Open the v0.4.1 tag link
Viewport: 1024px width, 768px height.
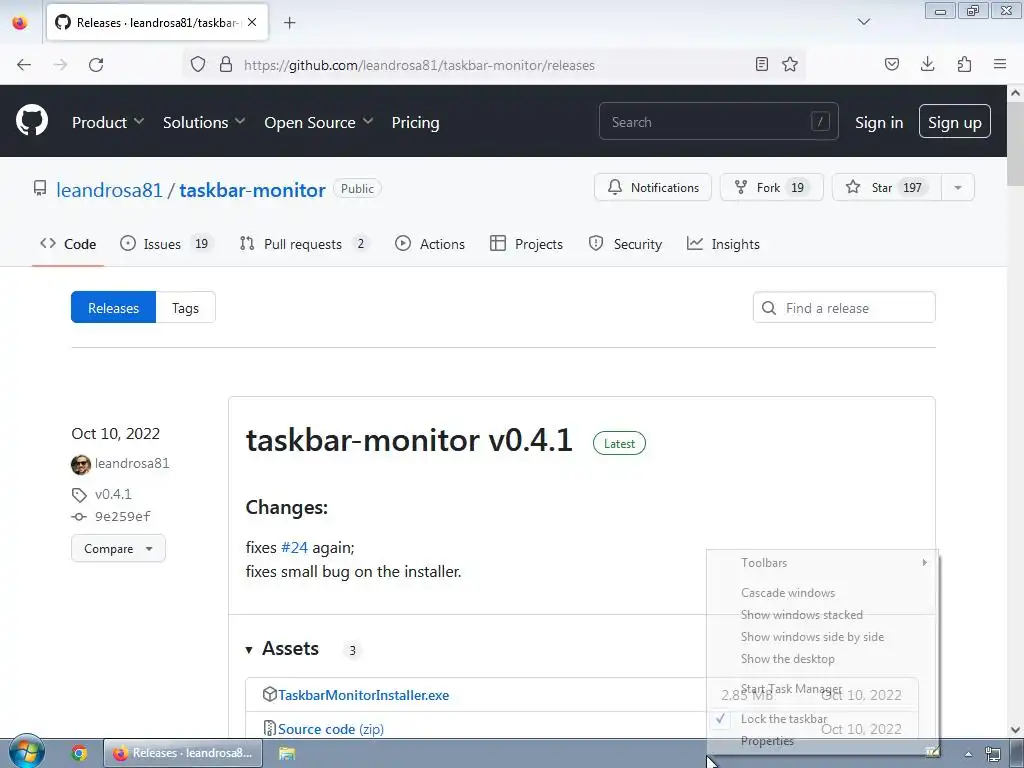(x=113, y=494)
